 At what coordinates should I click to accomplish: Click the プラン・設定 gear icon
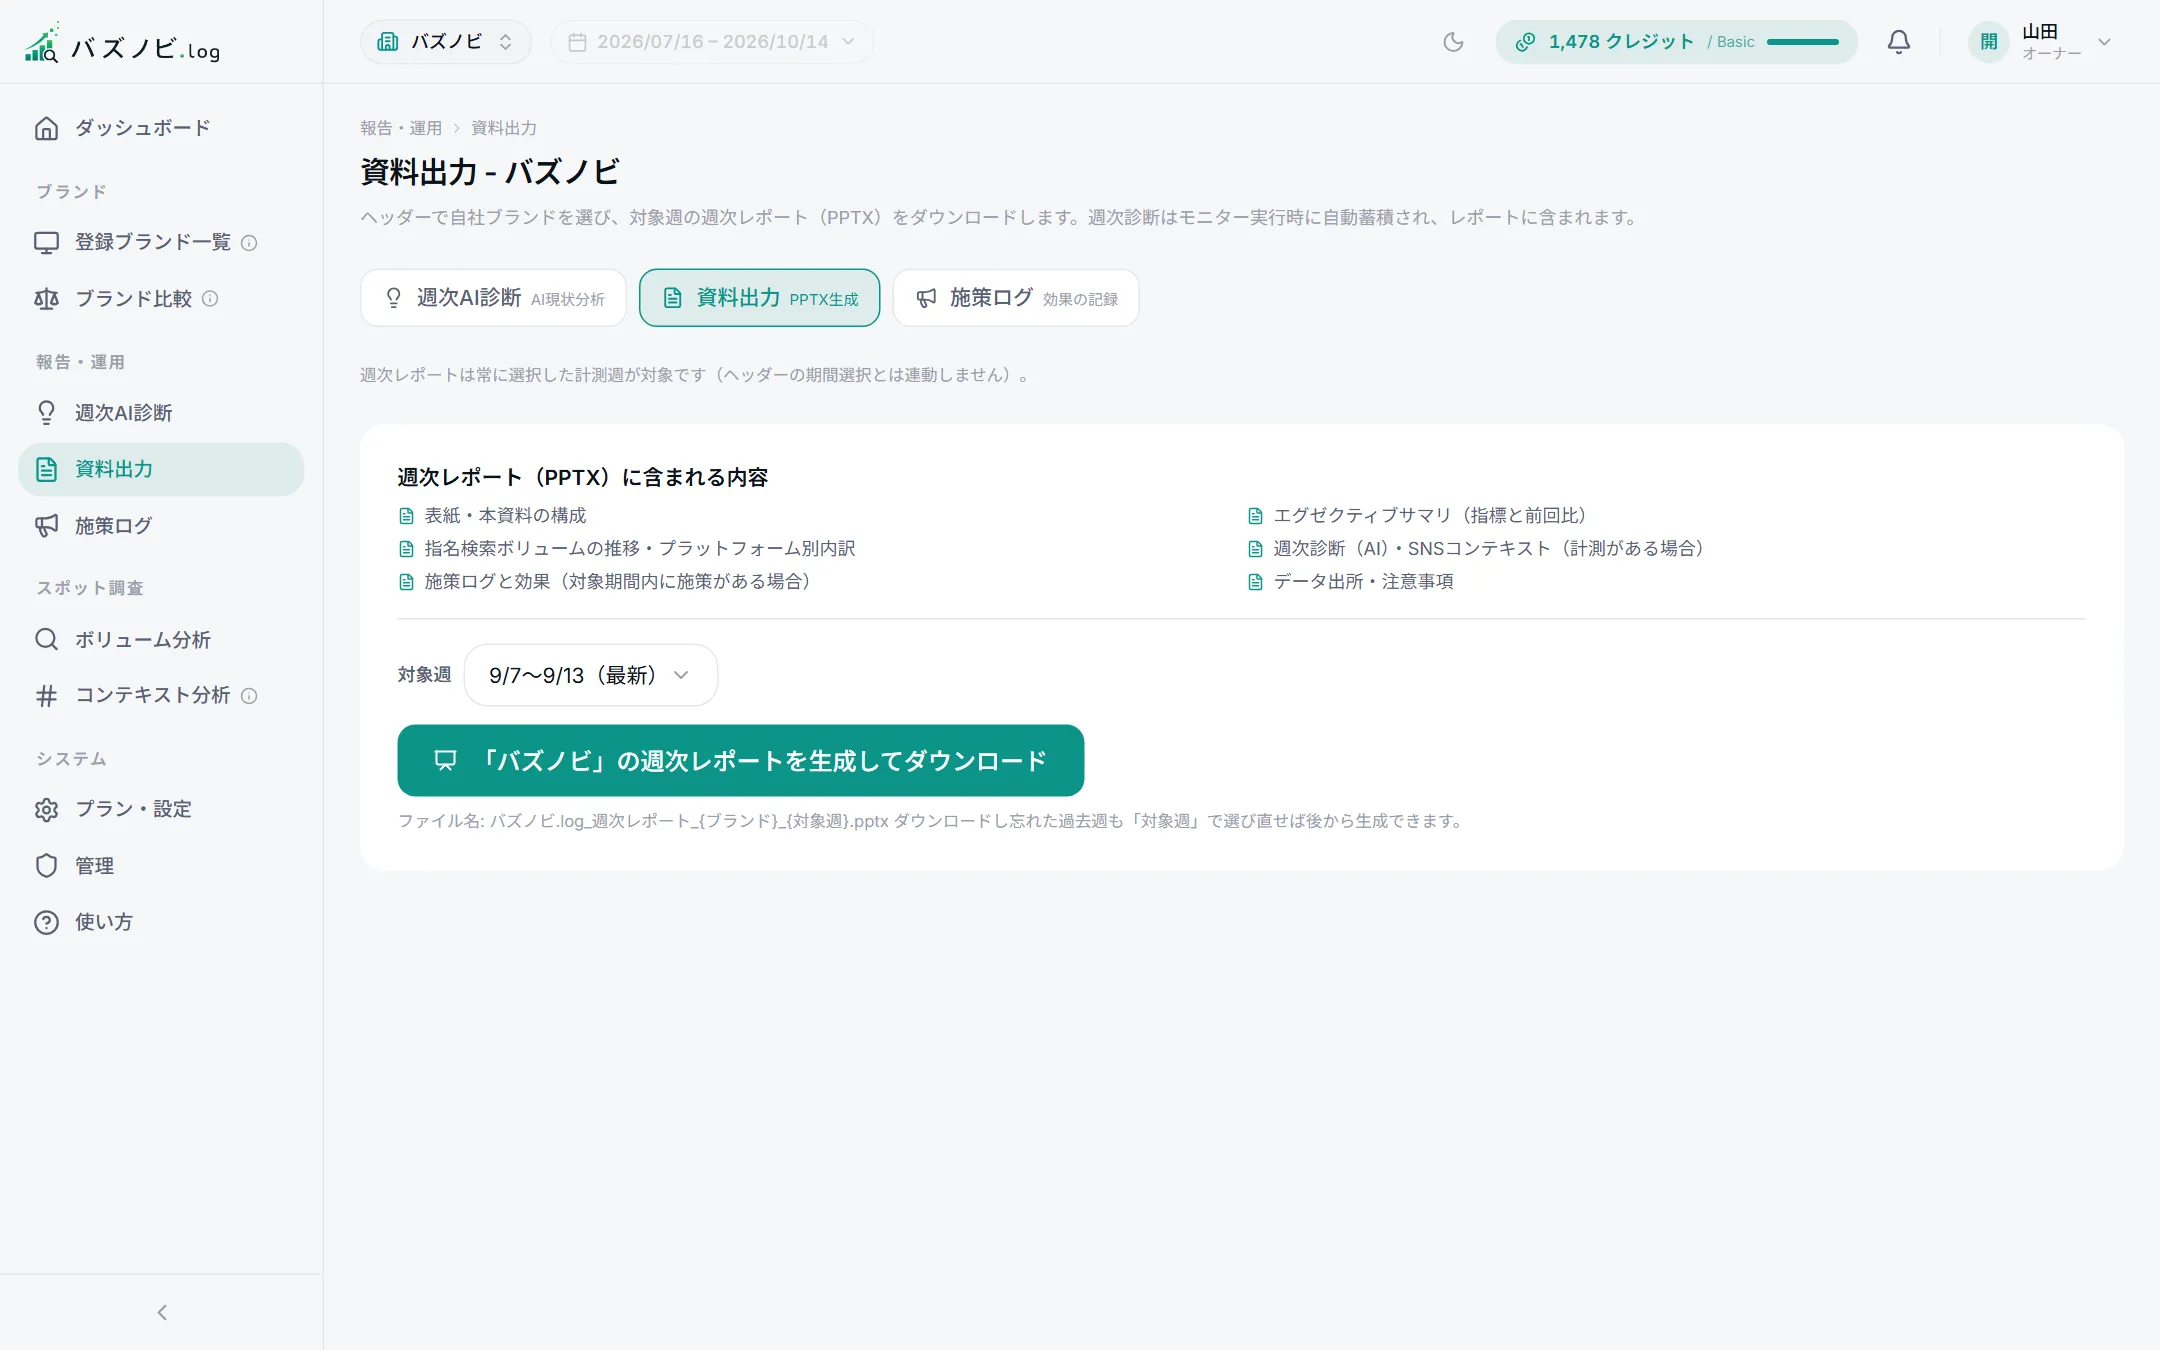46,809
